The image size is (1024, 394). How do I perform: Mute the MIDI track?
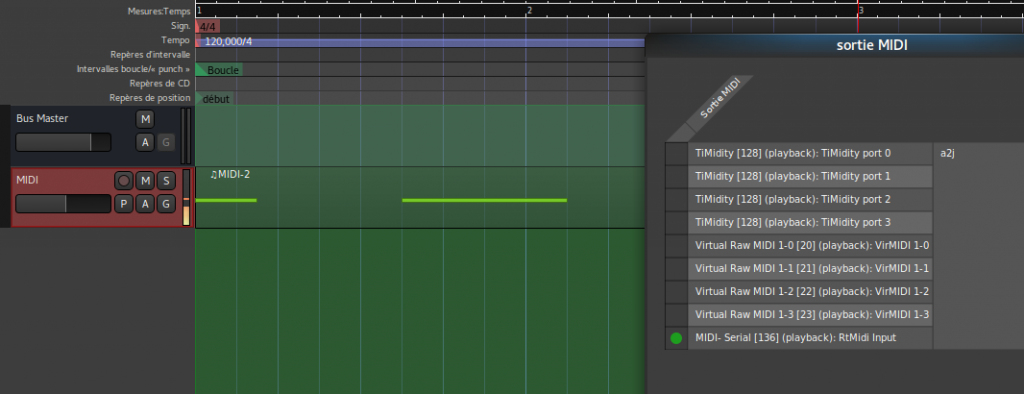(145, 181)
